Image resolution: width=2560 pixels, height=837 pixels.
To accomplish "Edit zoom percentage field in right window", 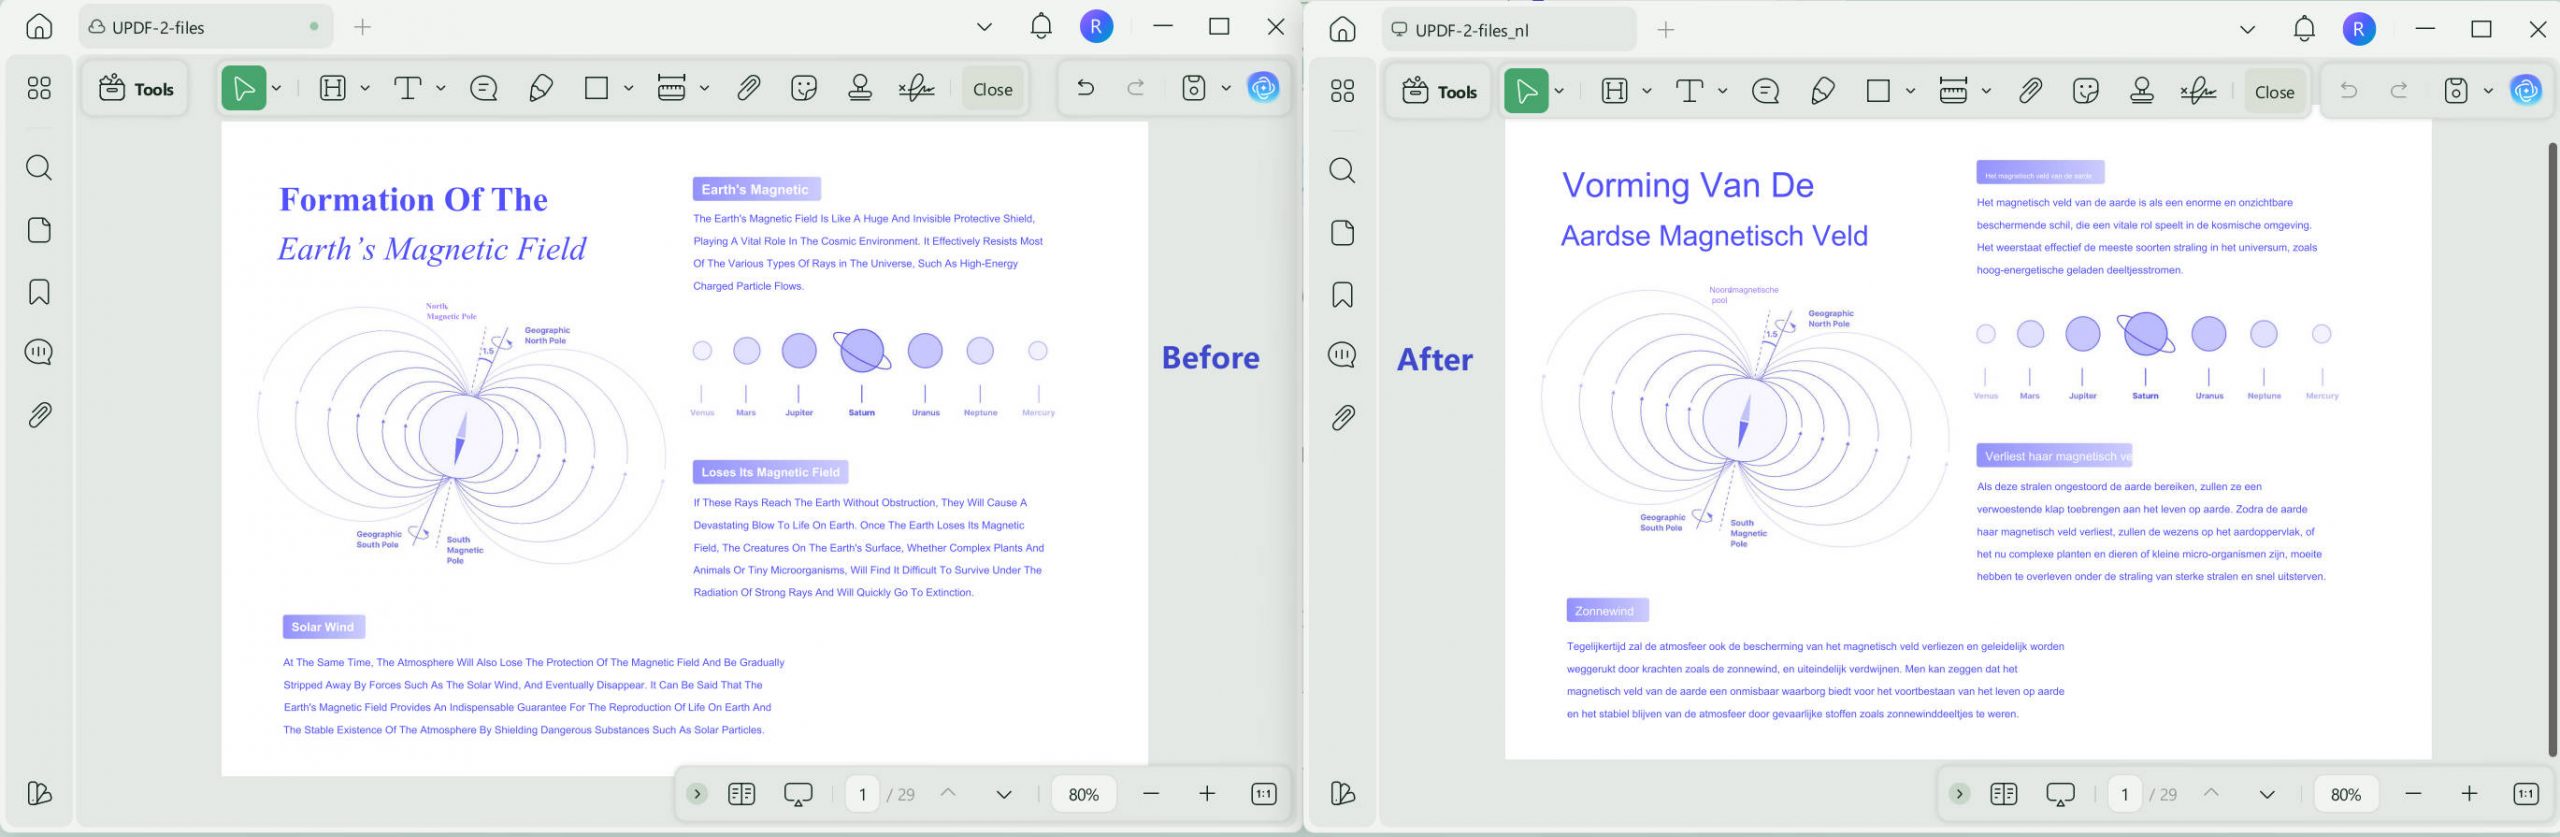I will click(x=2346, y=794).
